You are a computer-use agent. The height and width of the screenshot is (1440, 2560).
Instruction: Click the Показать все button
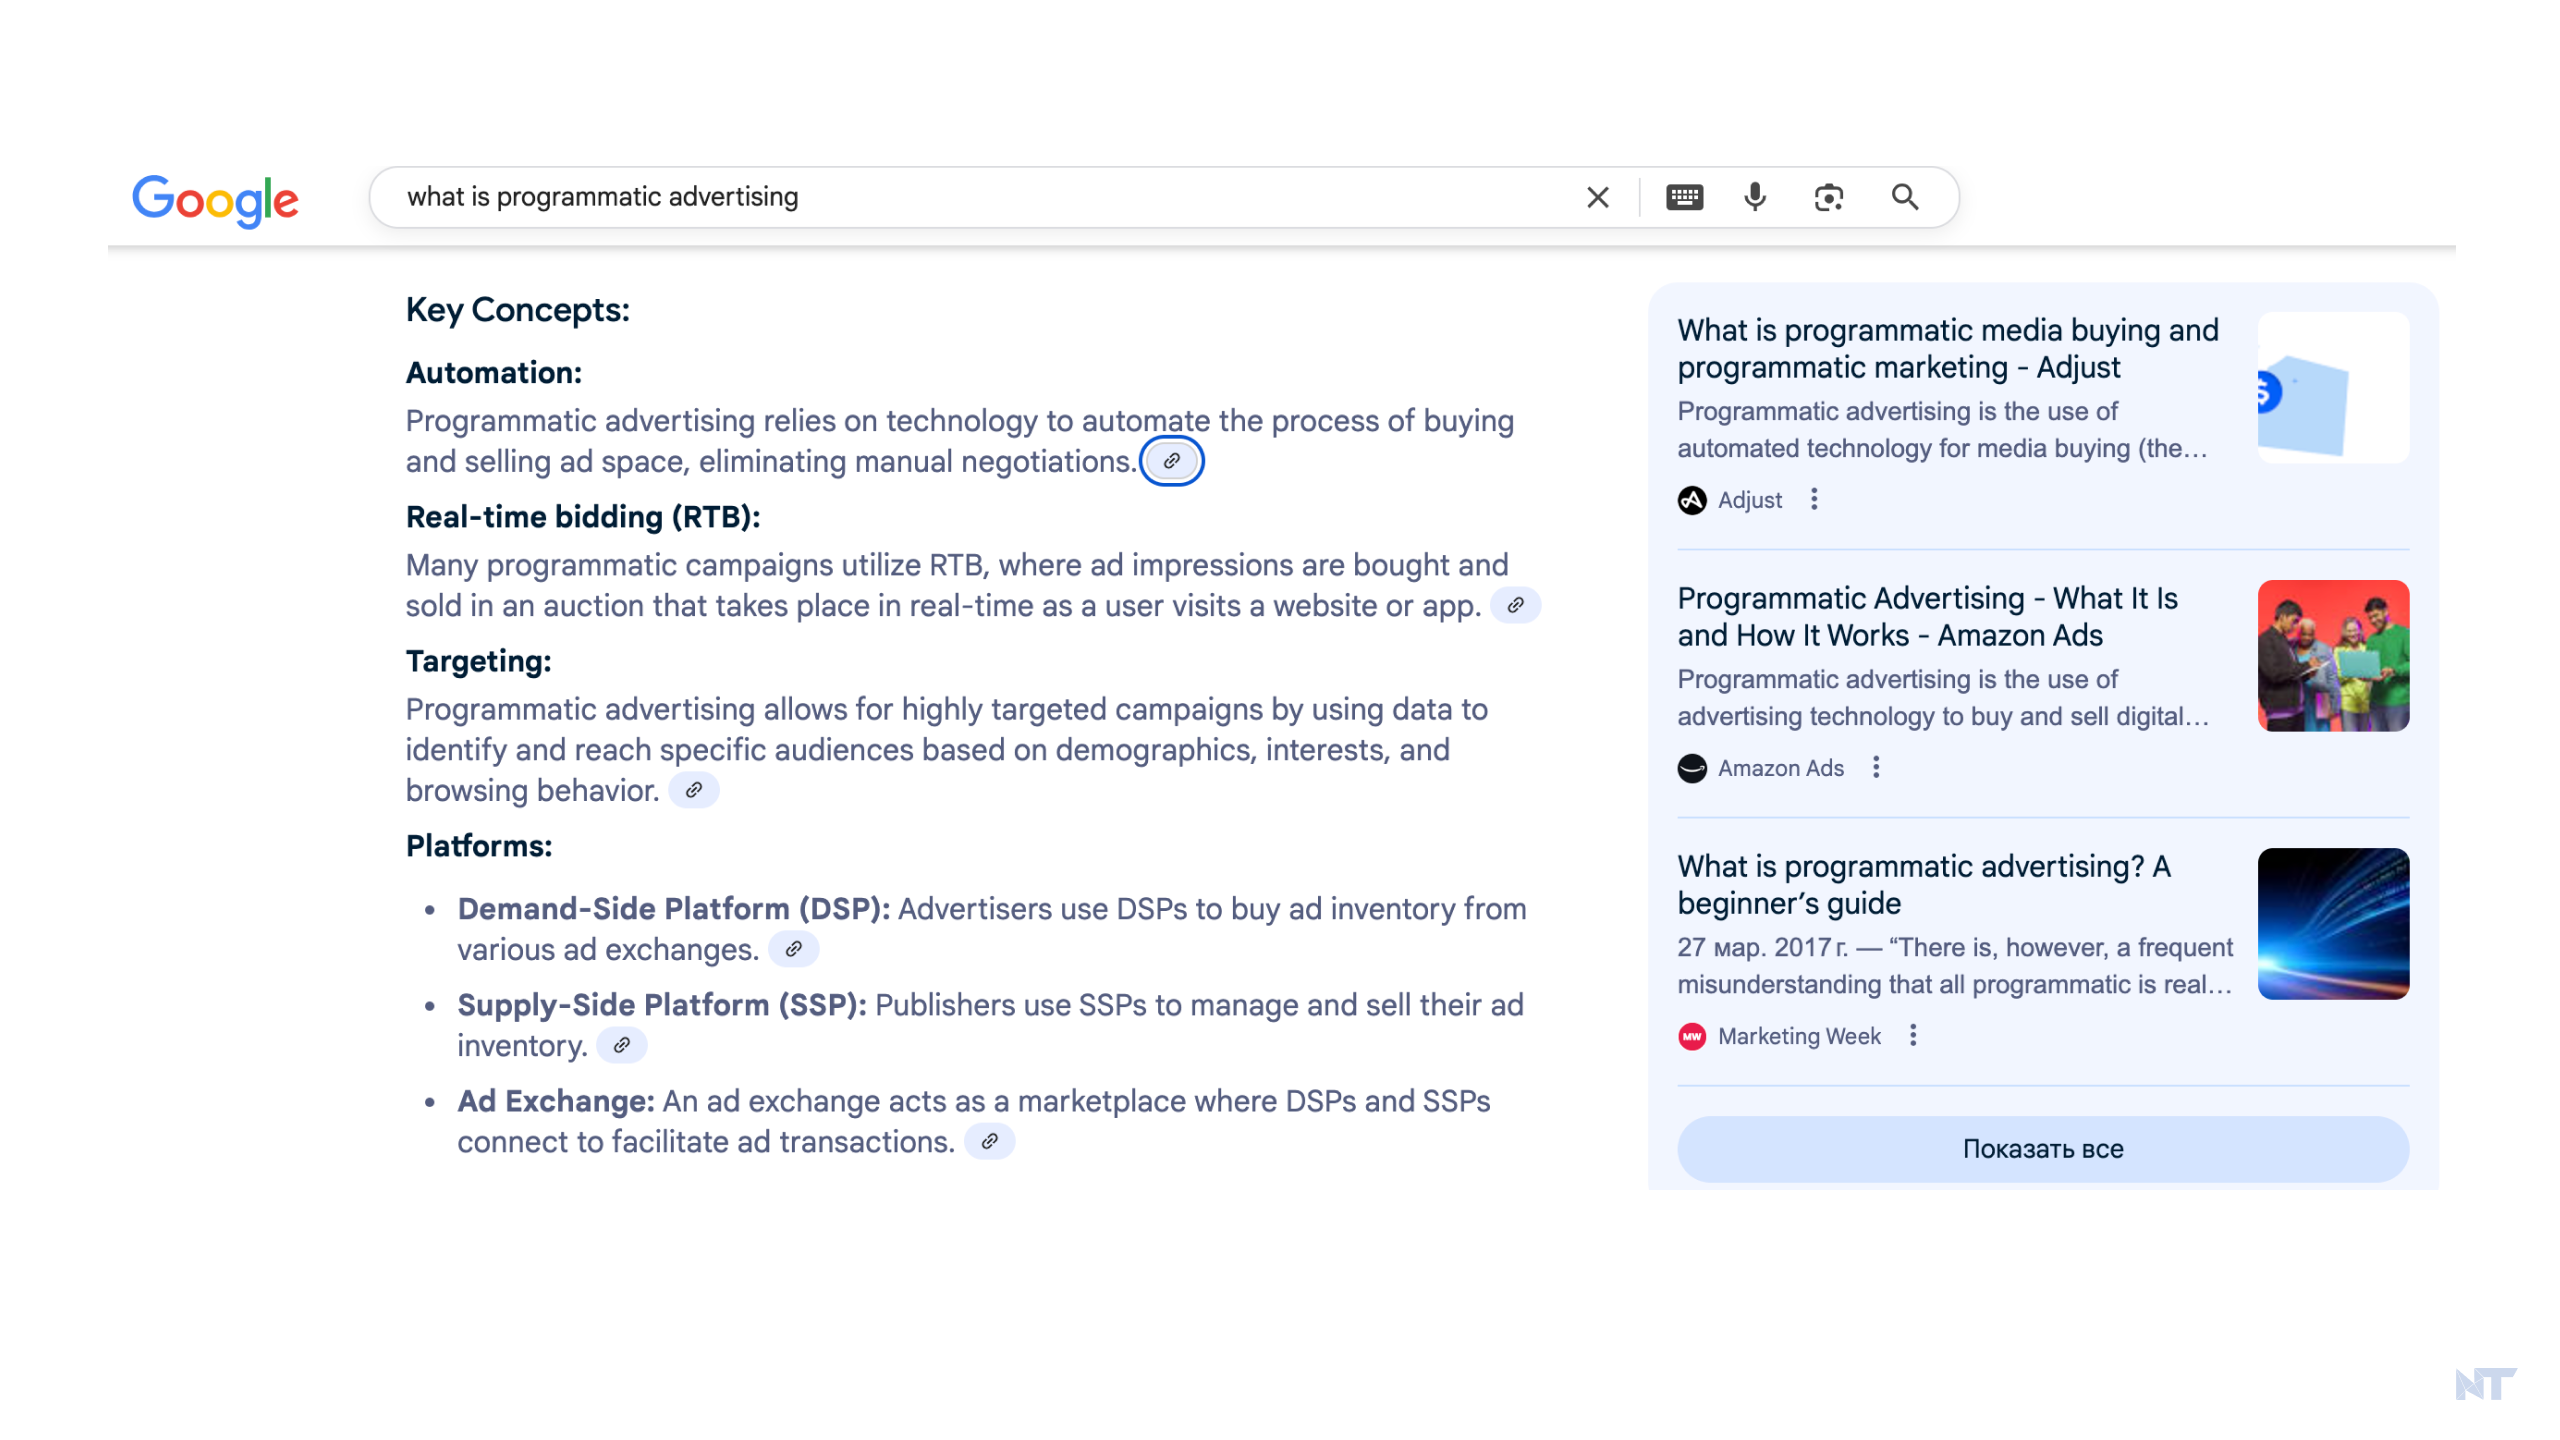point(2042,1148)
